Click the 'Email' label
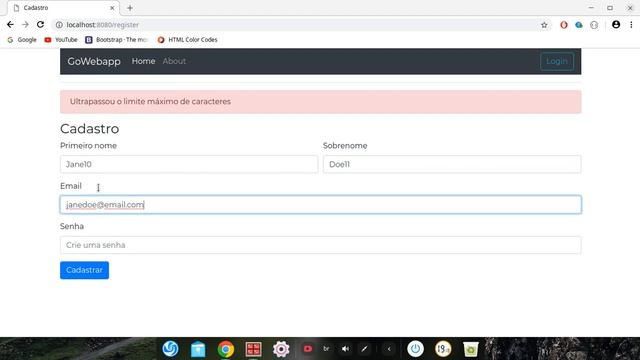The height and width of the screenshot is (360, 640). pyautogui.click(x=71, y=186)
